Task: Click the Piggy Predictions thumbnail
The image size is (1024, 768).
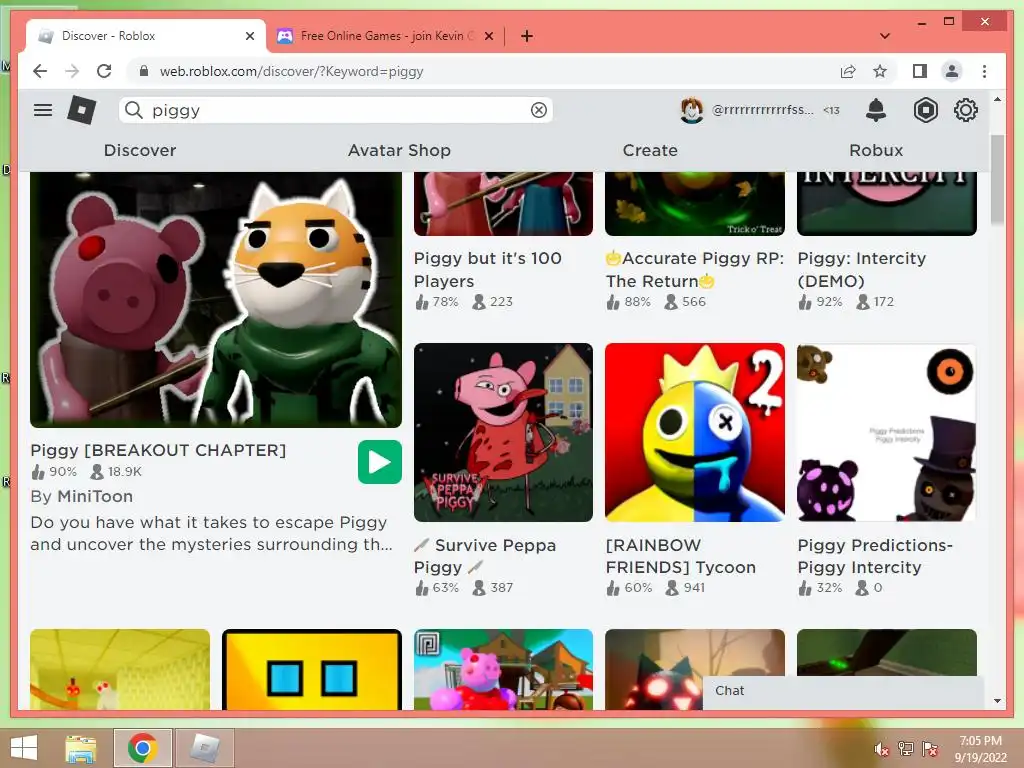Action: pyautogui.click(x=887, y=432)
